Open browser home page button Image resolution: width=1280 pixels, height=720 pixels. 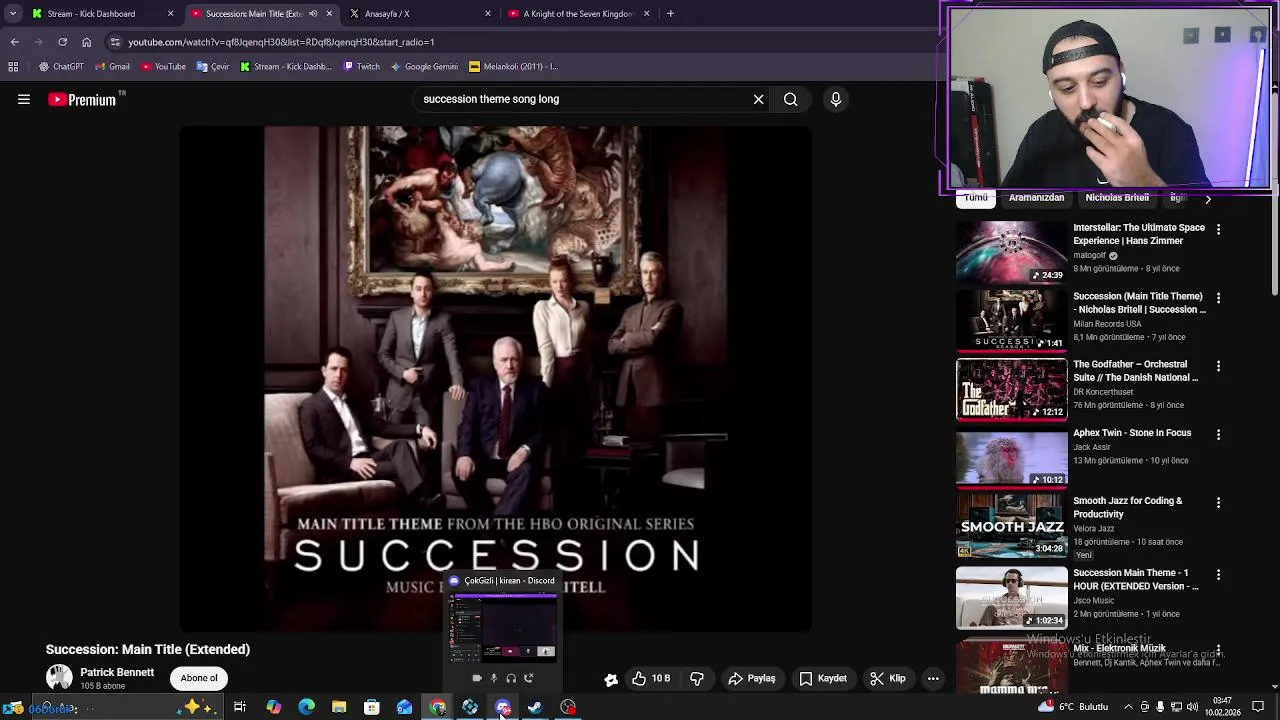(x=86, y=42)
